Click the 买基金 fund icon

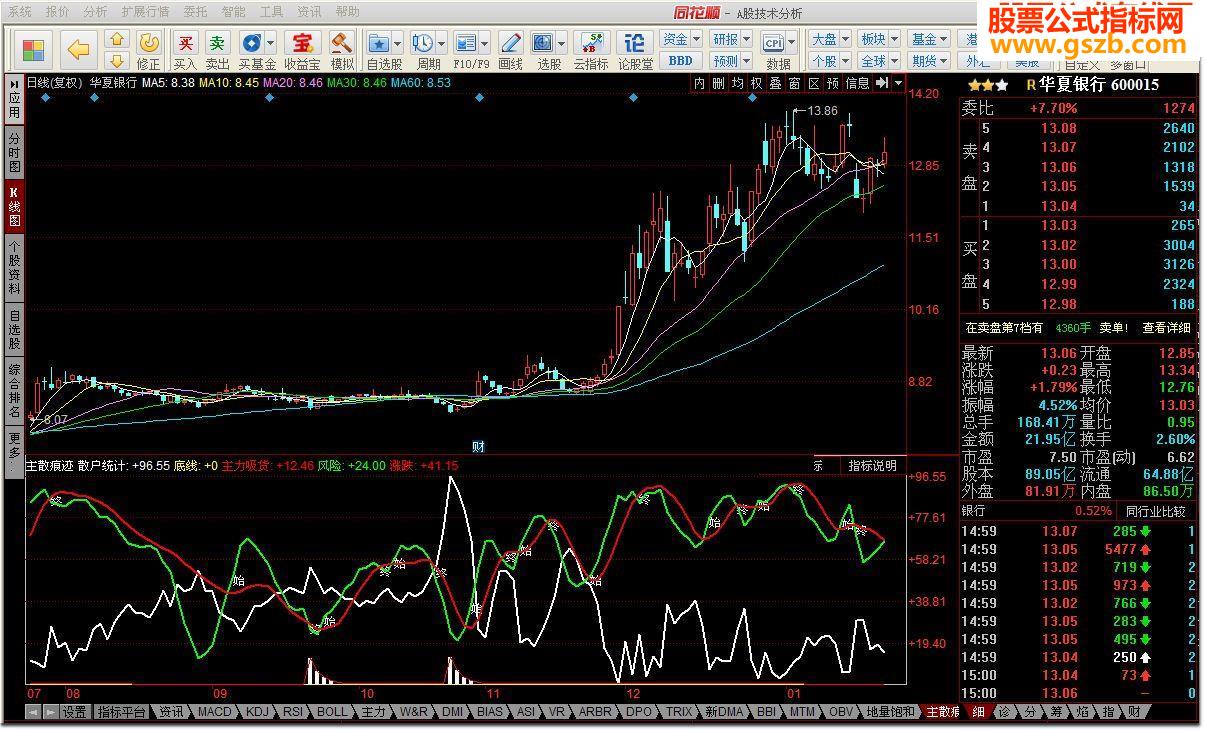(250, 43)
